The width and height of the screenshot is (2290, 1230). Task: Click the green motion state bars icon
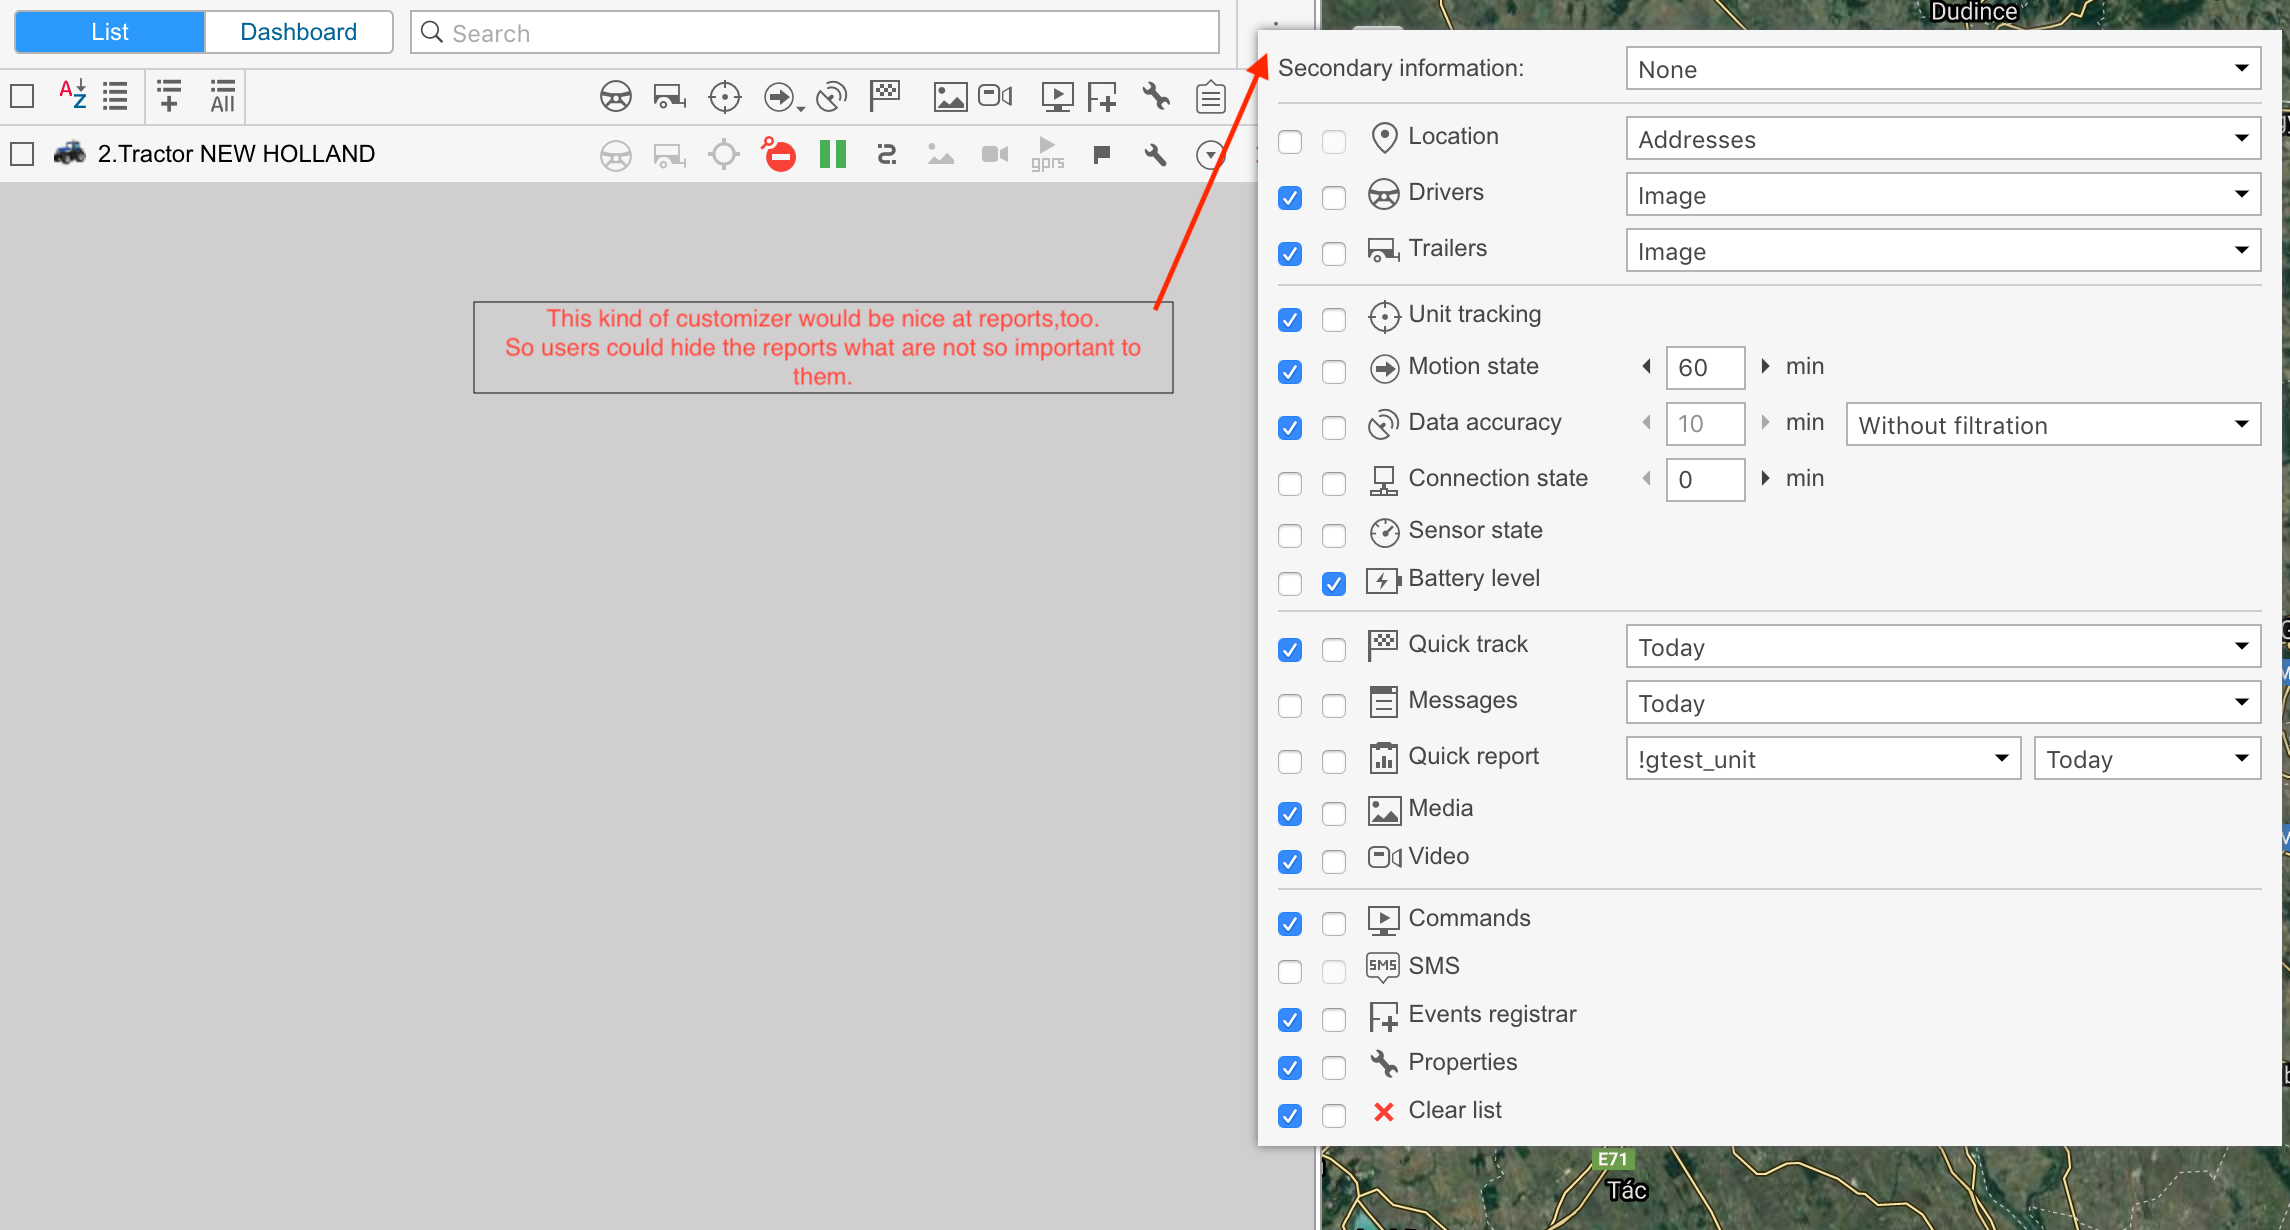click(x=832, y=154)
